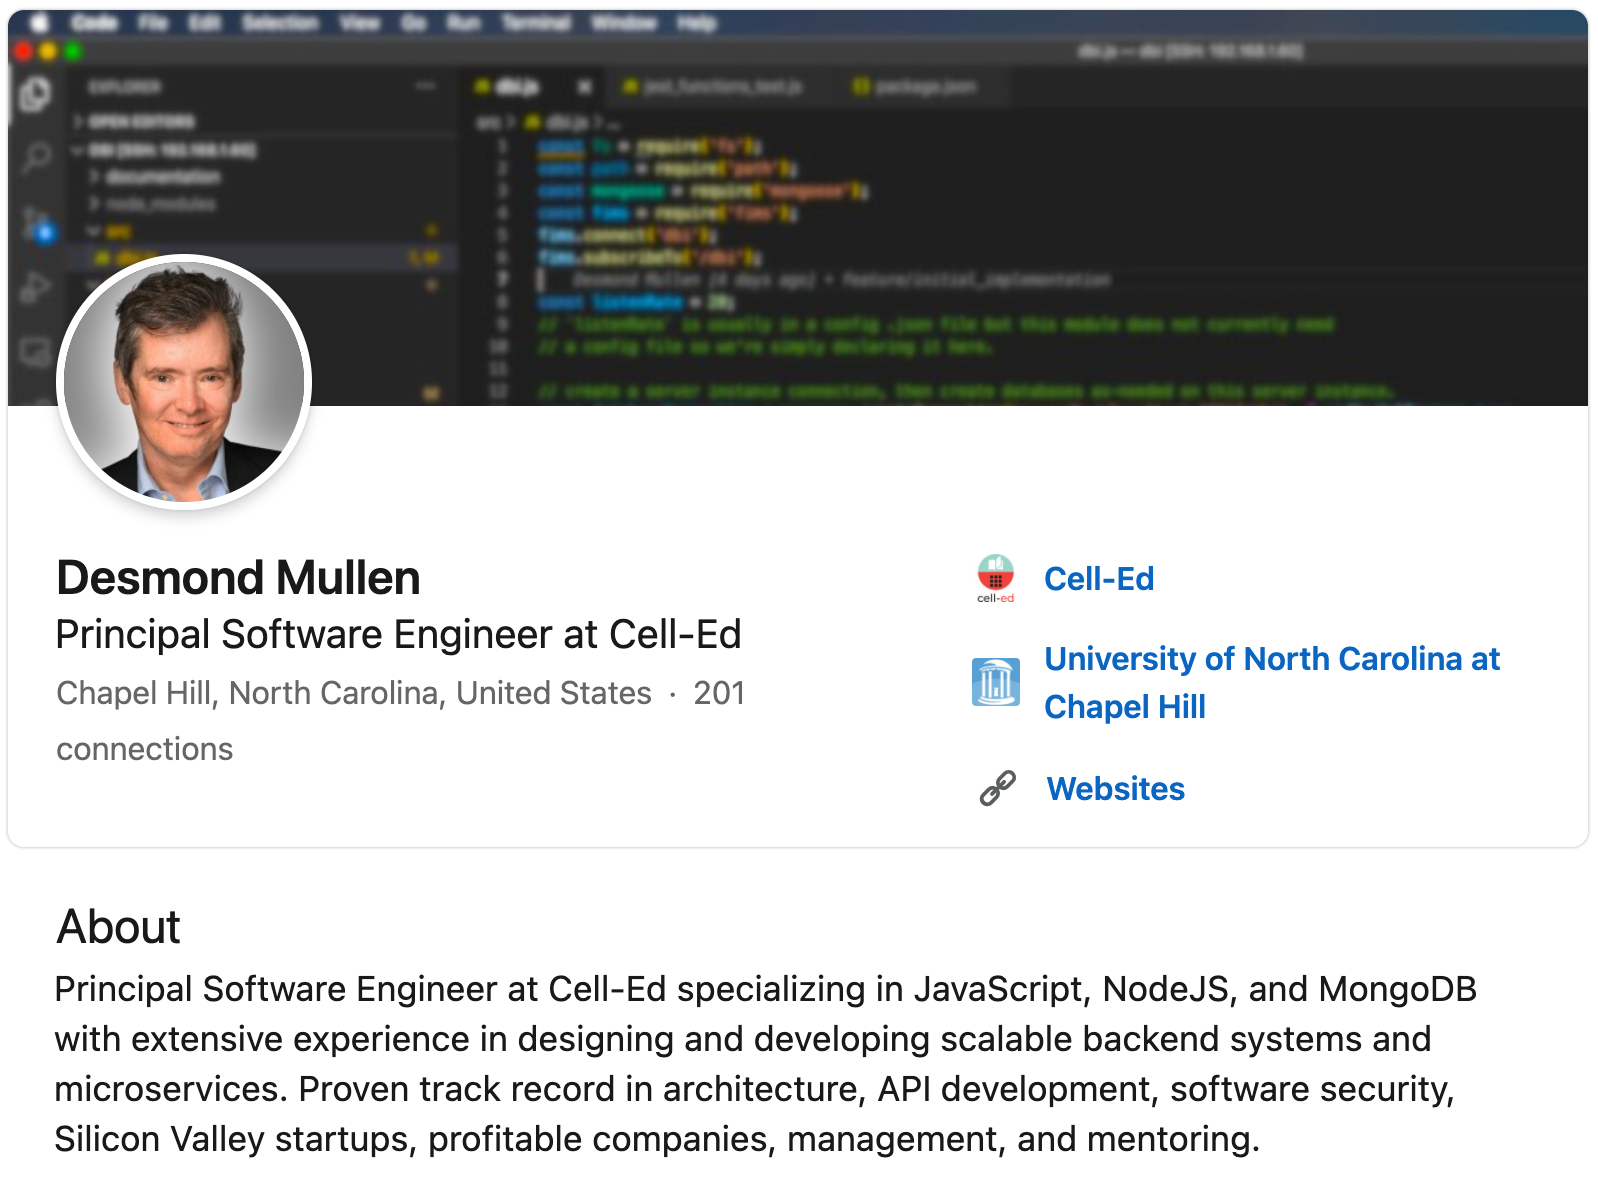Click the About section heading
This screenshot has height=1191, width=1598.
click(x=119, y=927)
